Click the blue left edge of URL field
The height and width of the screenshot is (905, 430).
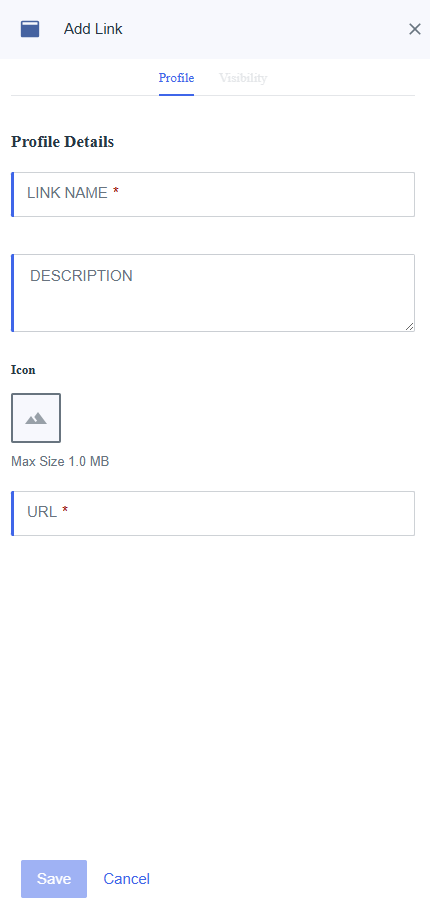pyautogui.click(x=12, y=514)
